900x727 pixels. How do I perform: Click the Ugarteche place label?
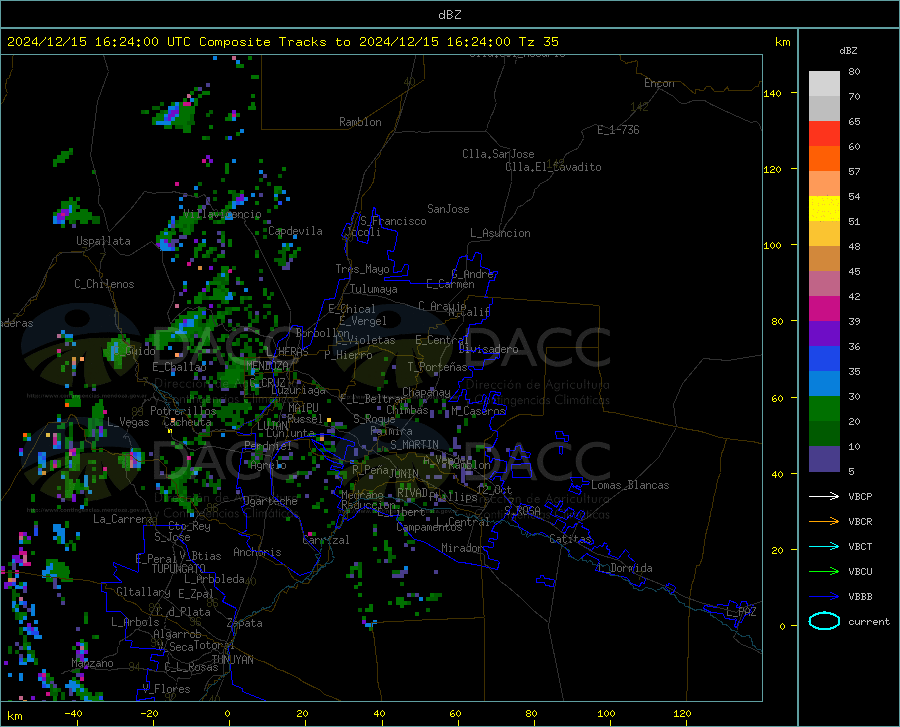coord(270,501)
